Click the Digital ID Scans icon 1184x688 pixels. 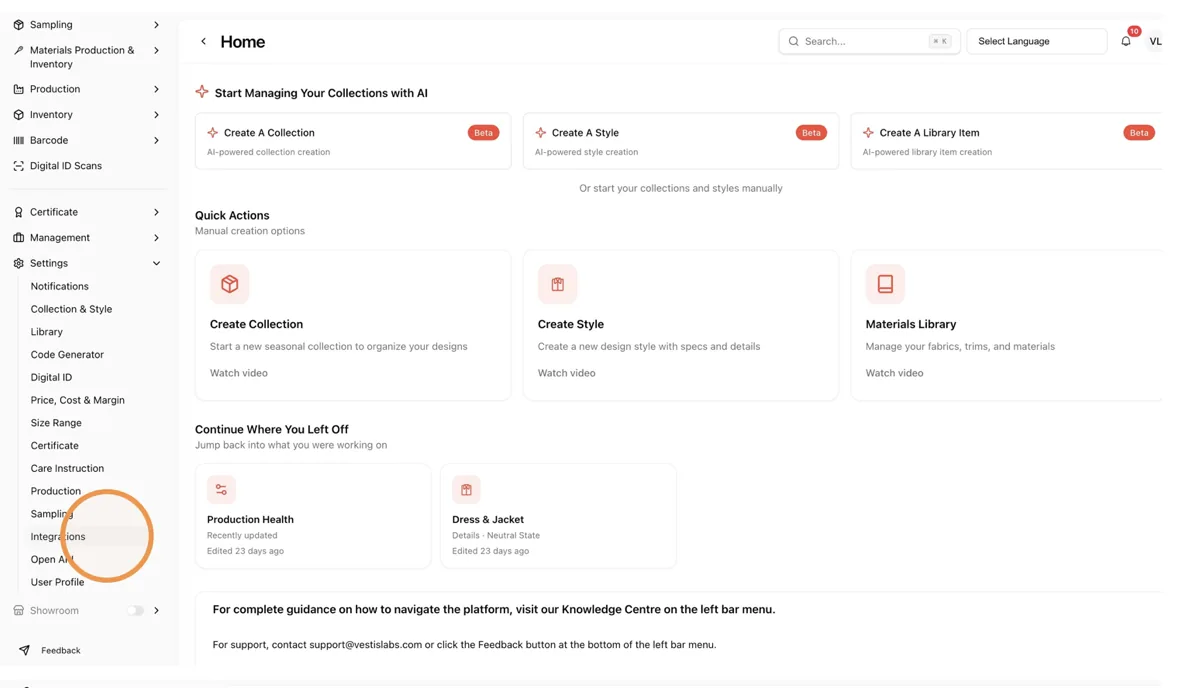(19, 166)
